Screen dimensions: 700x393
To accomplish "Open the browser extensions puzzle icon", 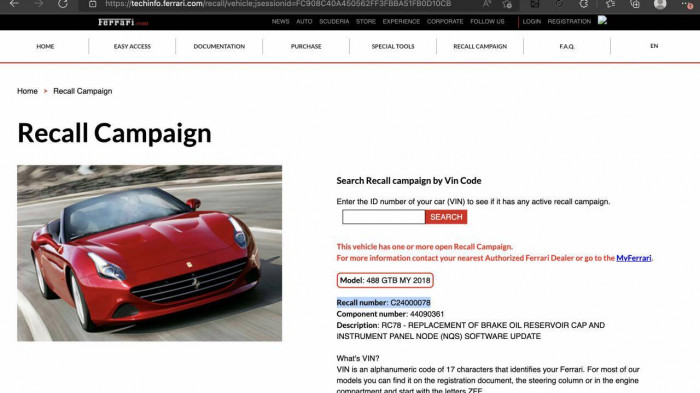I will pos(584,4).
